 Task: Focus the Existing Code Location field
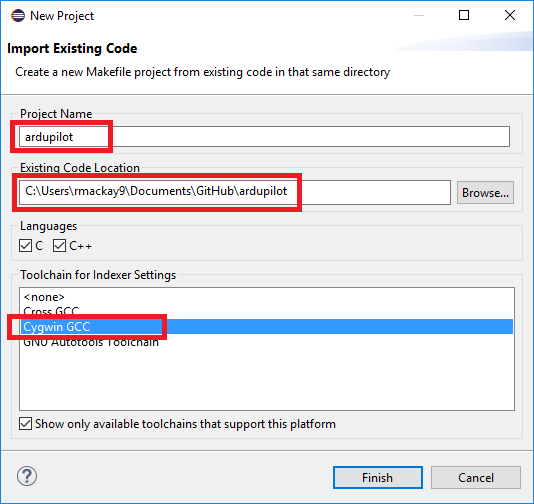pyautogui.click(x=235, y=192)
